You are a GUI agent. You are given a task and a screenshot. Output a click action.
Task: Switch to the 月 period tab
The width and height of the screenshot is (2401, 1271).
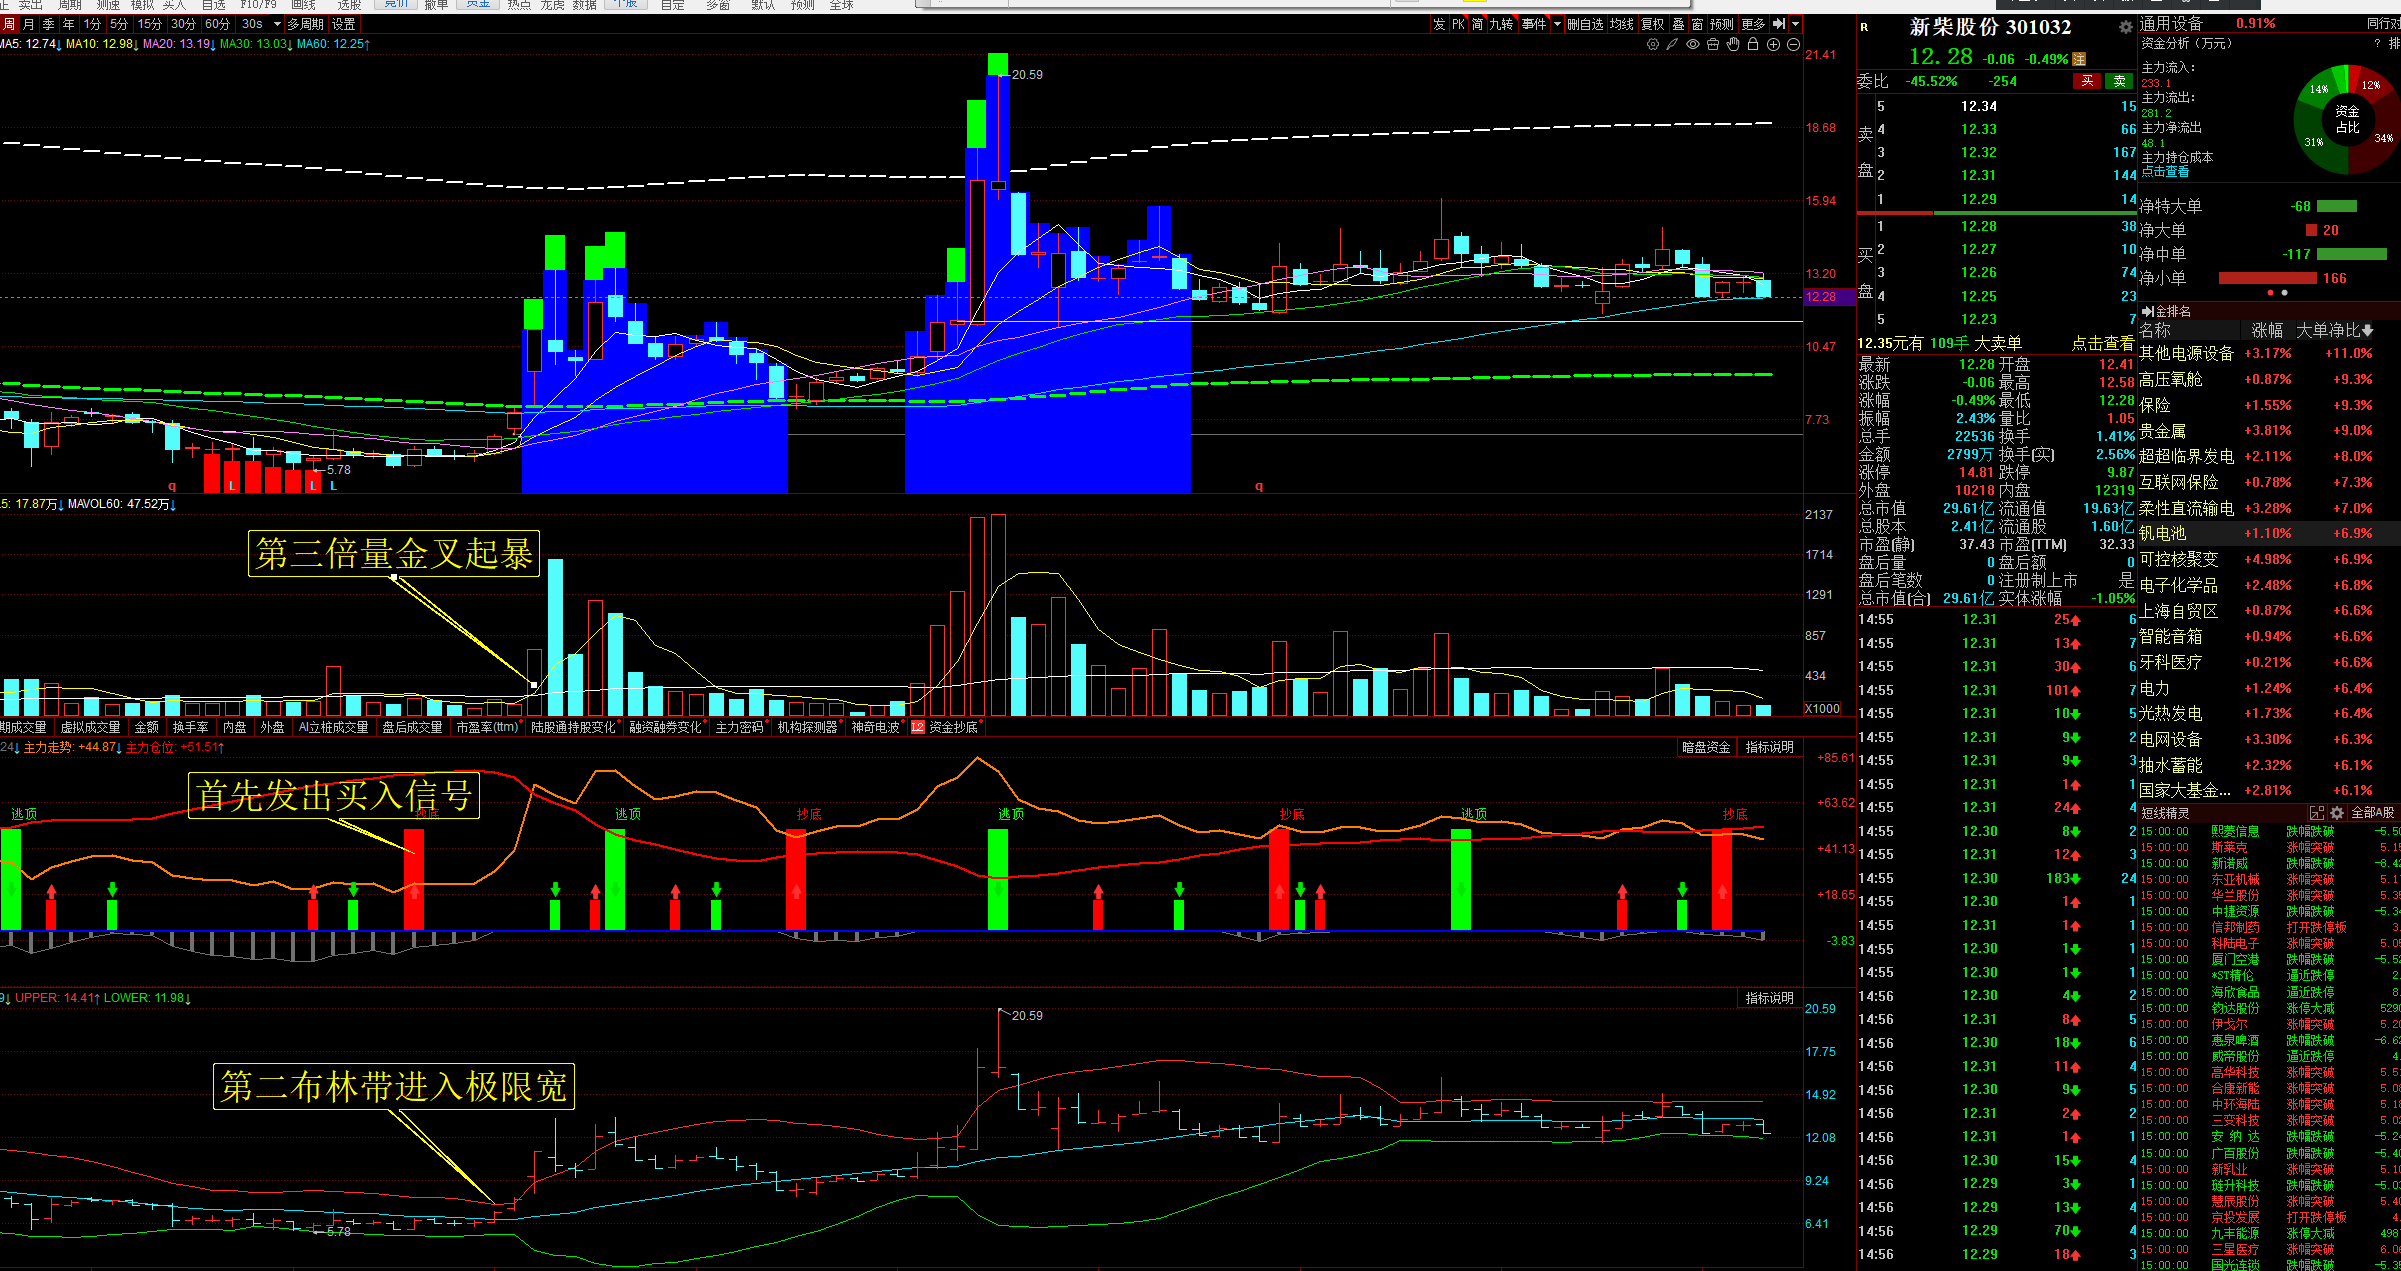(28, 24)
